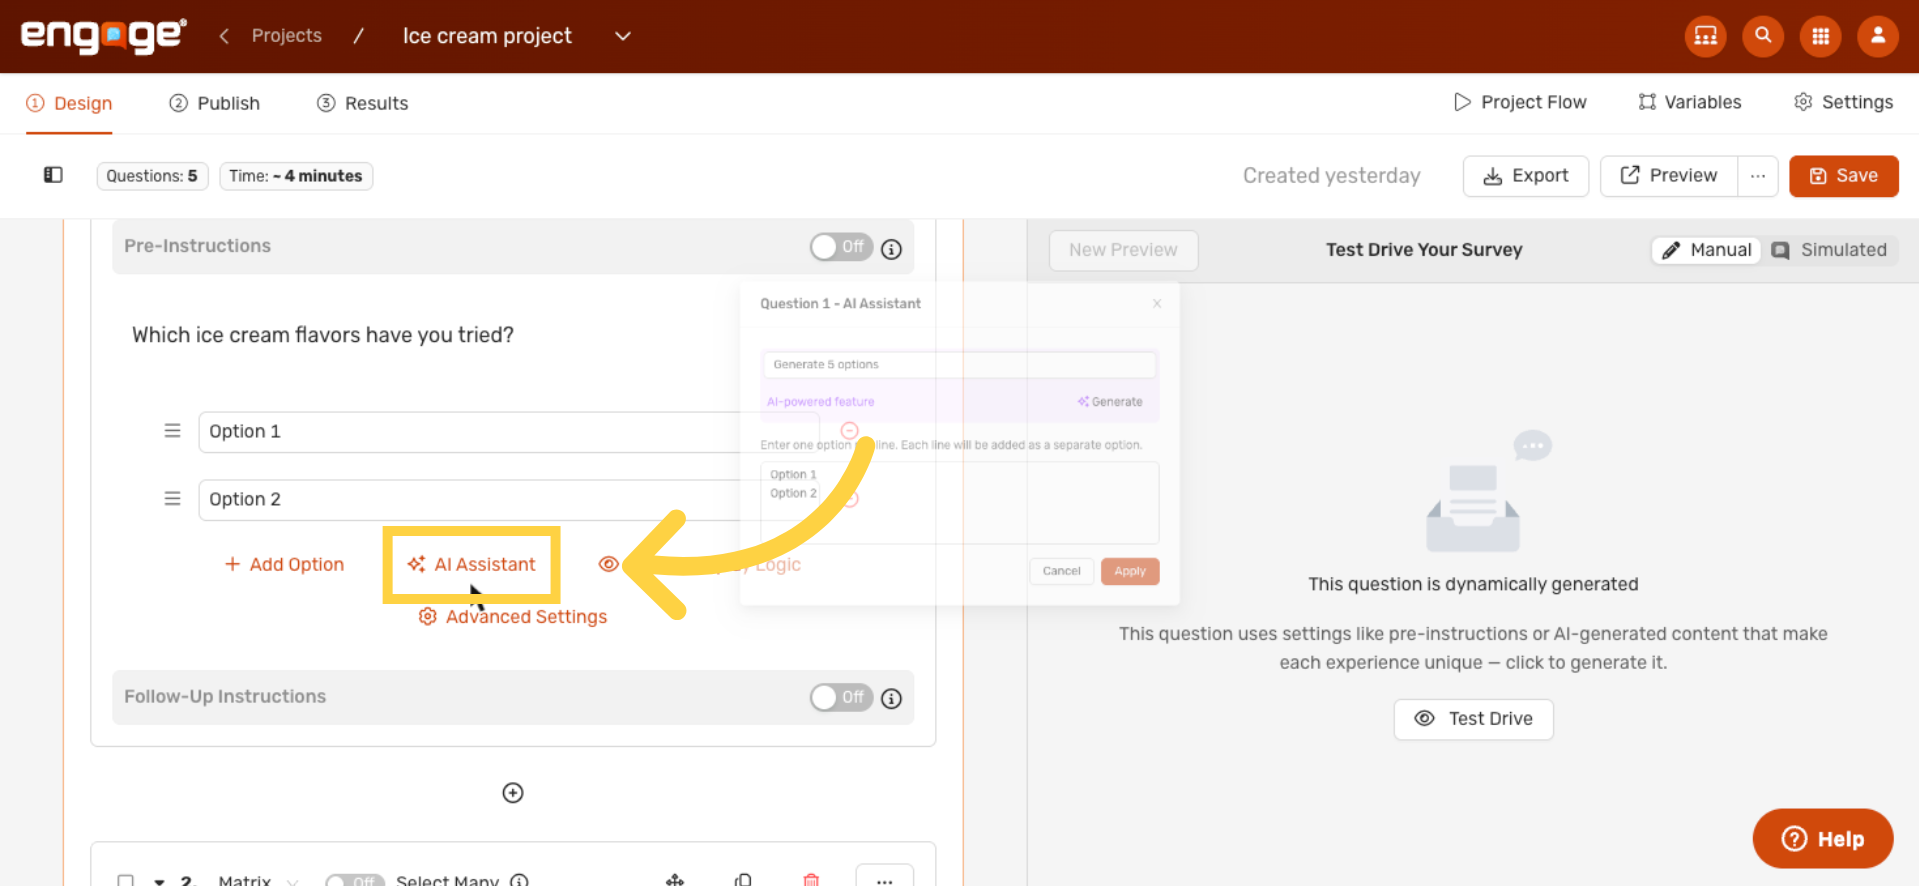Toggle Select Many for question 2

click(355, 880)
